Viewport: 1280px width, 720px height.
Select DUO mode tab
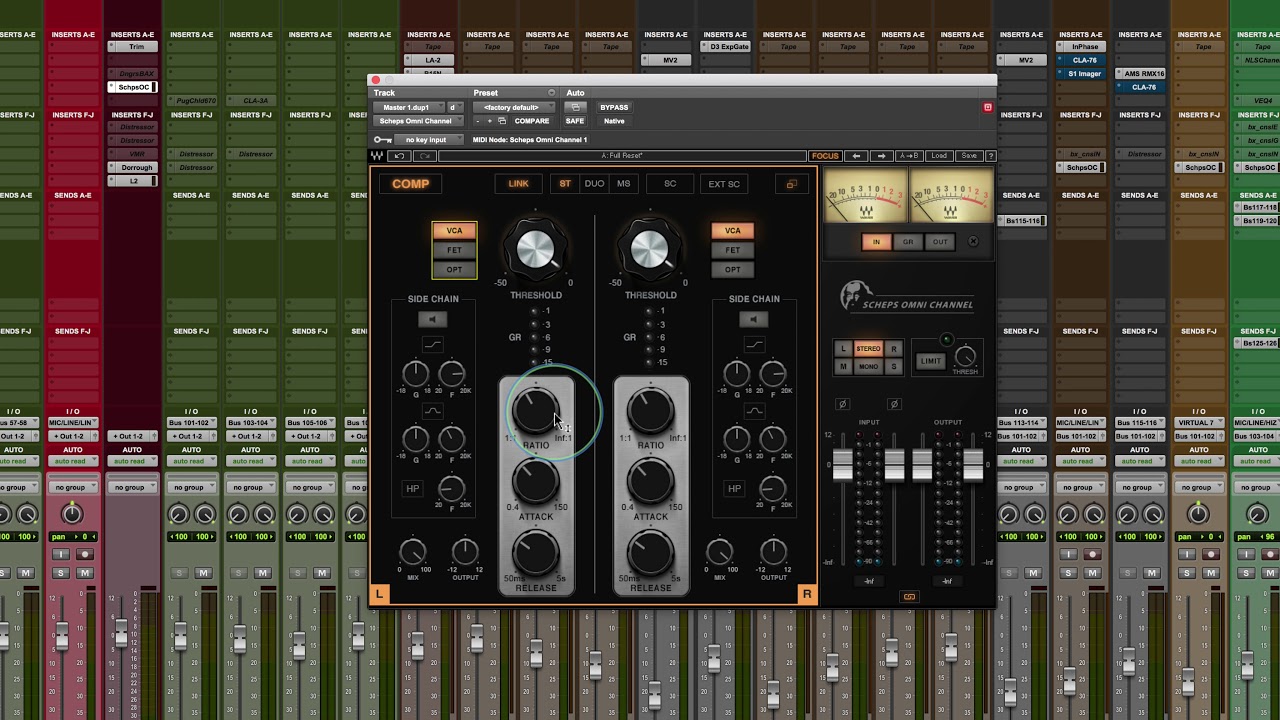click(x=594, y=184)
